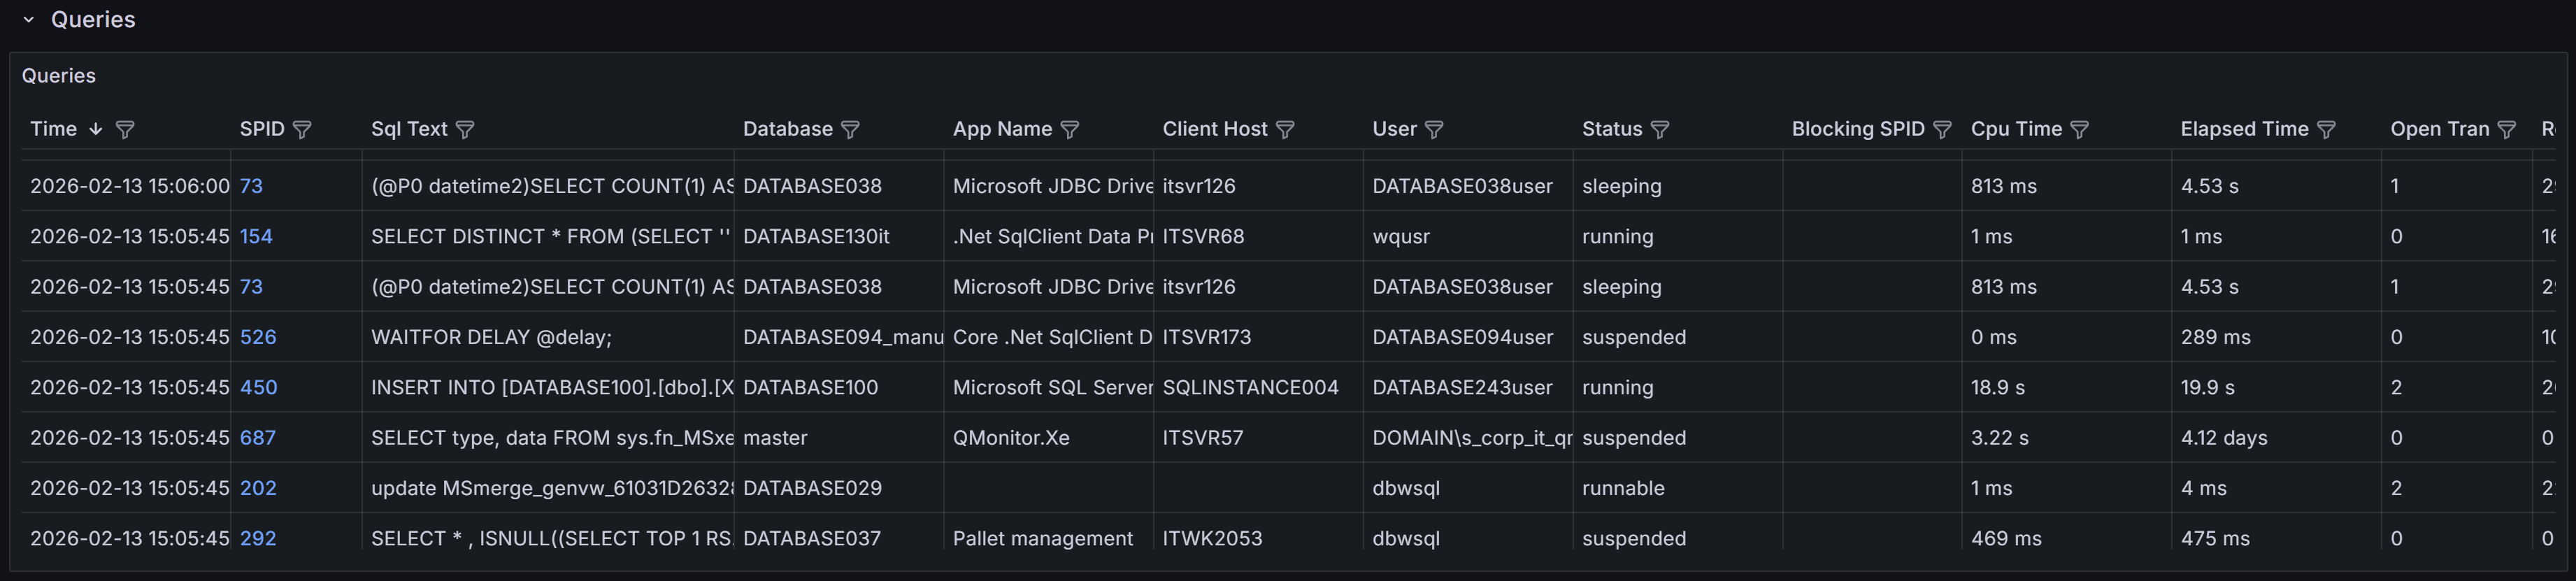This screenshot has height=581, width=2576.
Task: Sort by the Database column header
Action: [788, 129]
